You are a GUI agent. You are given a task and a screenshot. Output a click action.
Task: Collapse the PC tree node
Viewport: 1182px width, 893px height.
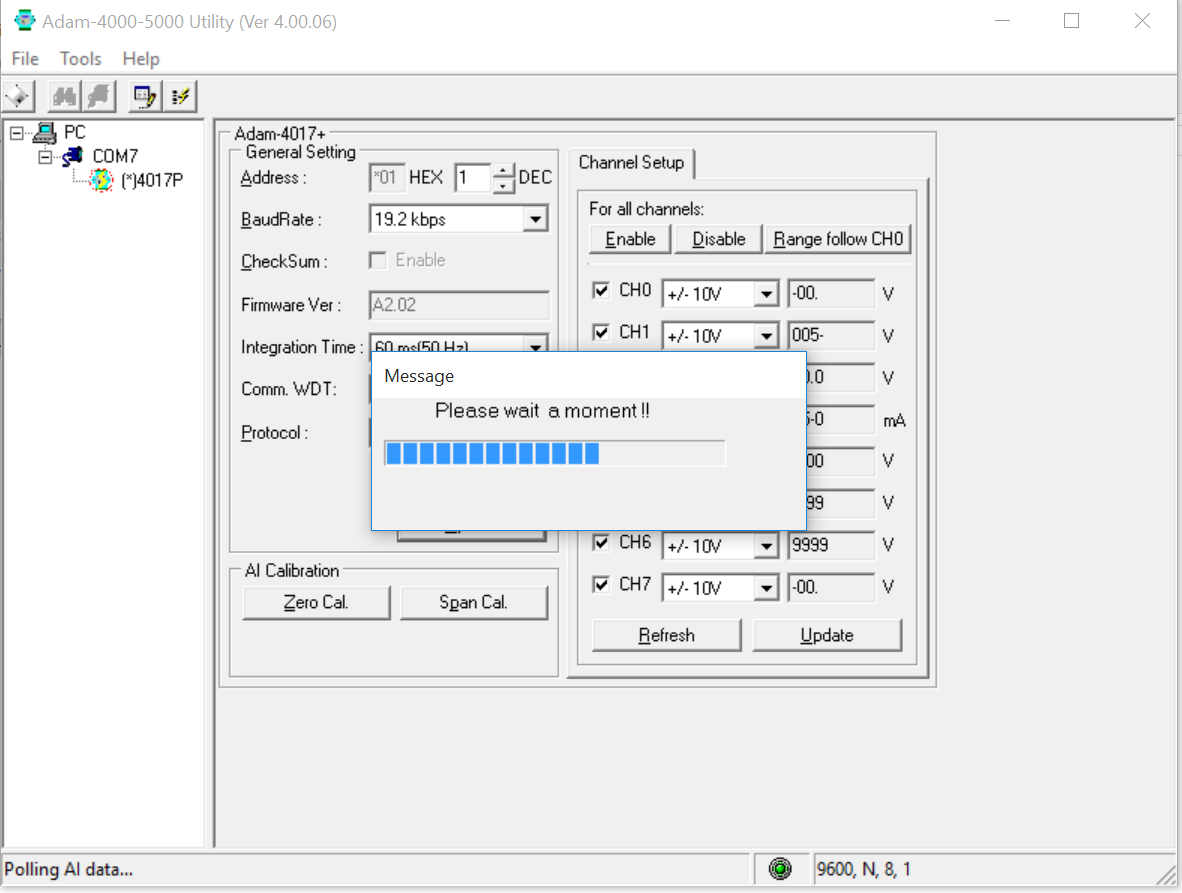[x=17, y=133]
